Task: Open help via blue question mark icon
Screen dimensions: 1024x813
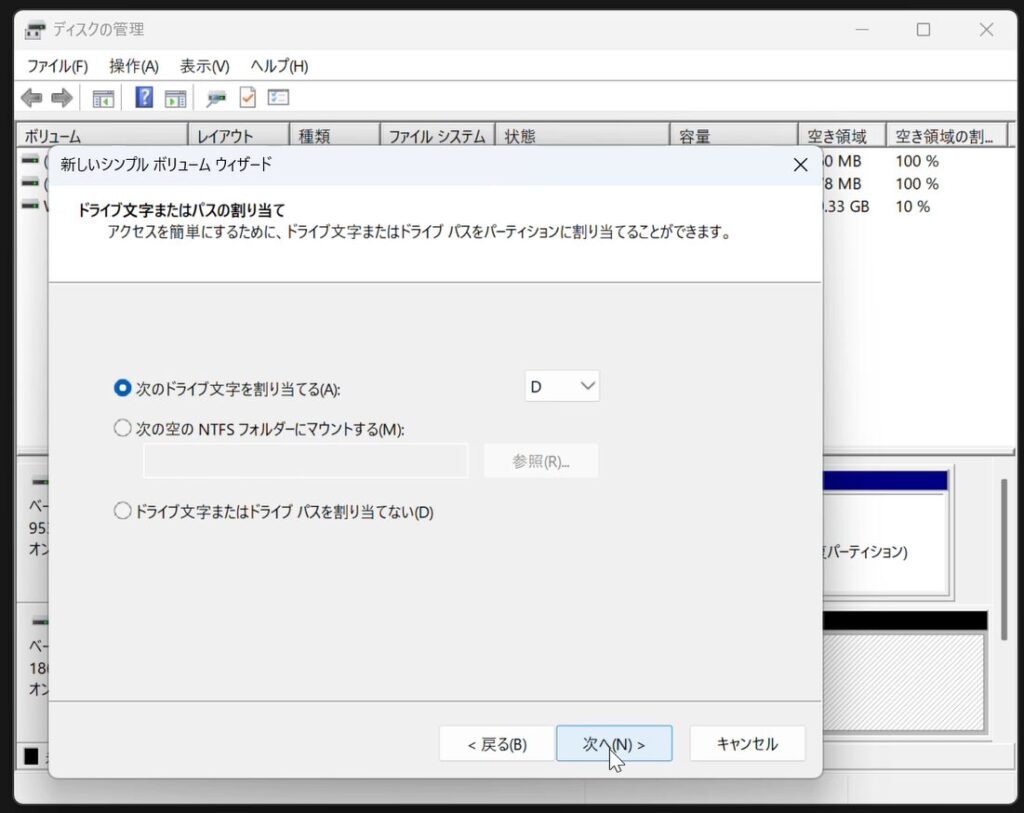Action: pyautogui.click(x=144, y=98)
